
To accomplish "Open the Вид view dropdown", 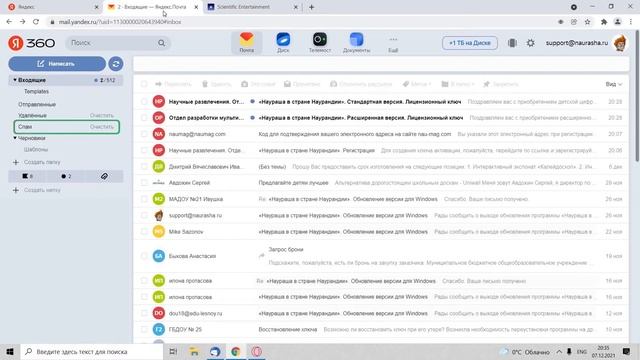I will click(613, 84).
